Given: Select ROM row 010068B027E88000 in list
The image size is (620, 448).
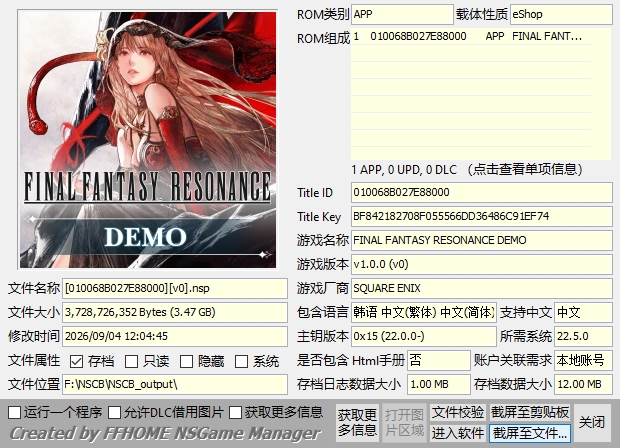Looking at the screenshot, I should click(471, 36).
